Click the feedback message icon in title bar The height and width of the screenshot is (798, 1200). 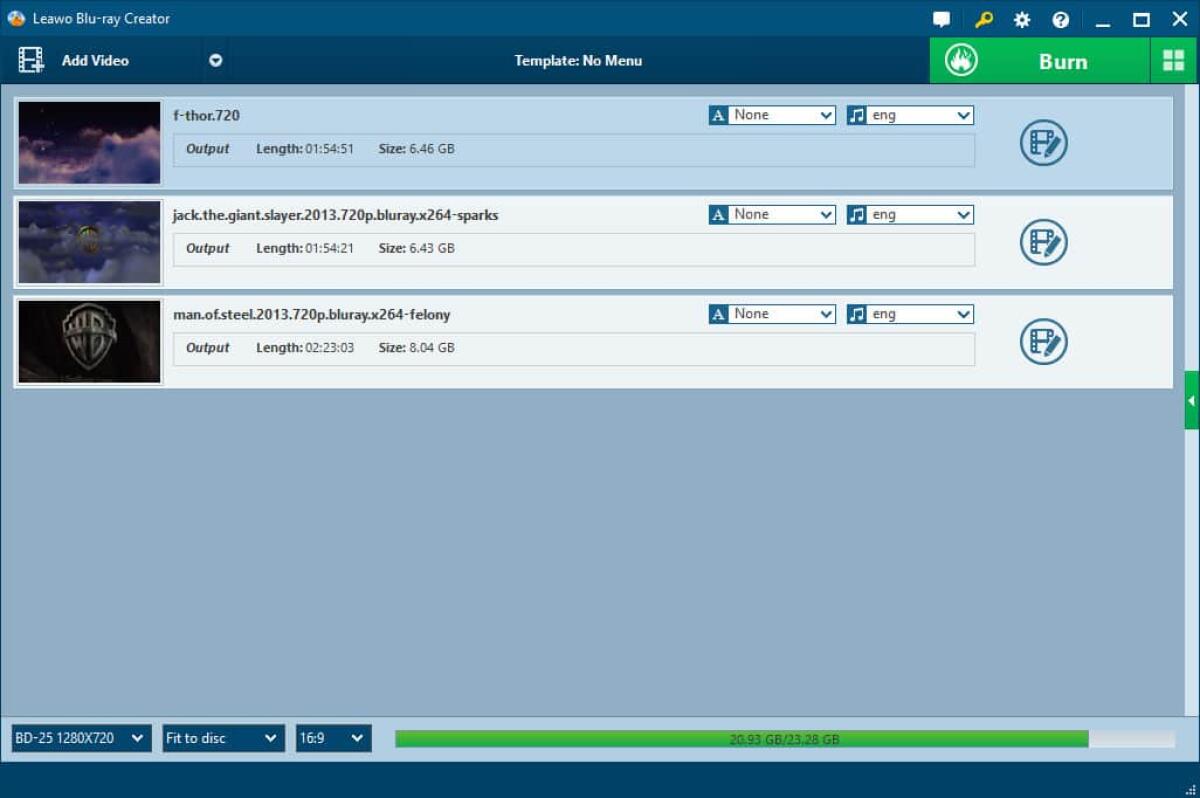[x=941, y=19]
